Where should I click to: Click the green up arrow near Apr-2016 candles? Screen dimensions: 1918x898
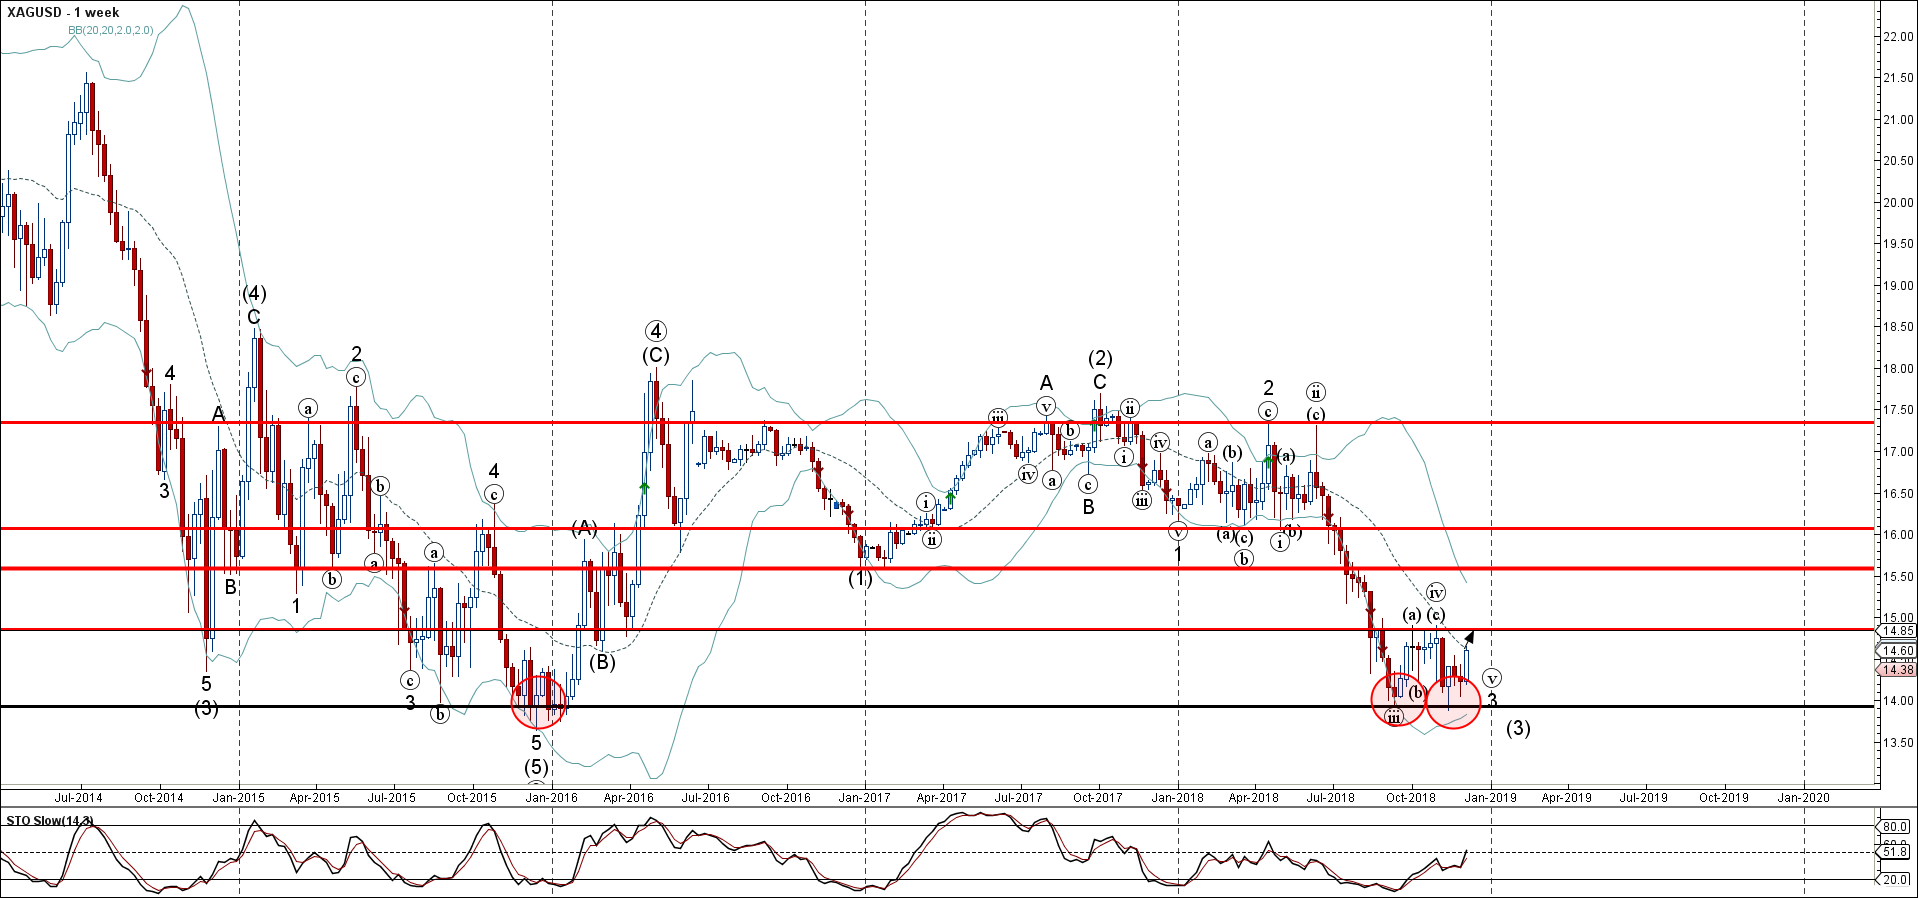click(x=645, y=487)
